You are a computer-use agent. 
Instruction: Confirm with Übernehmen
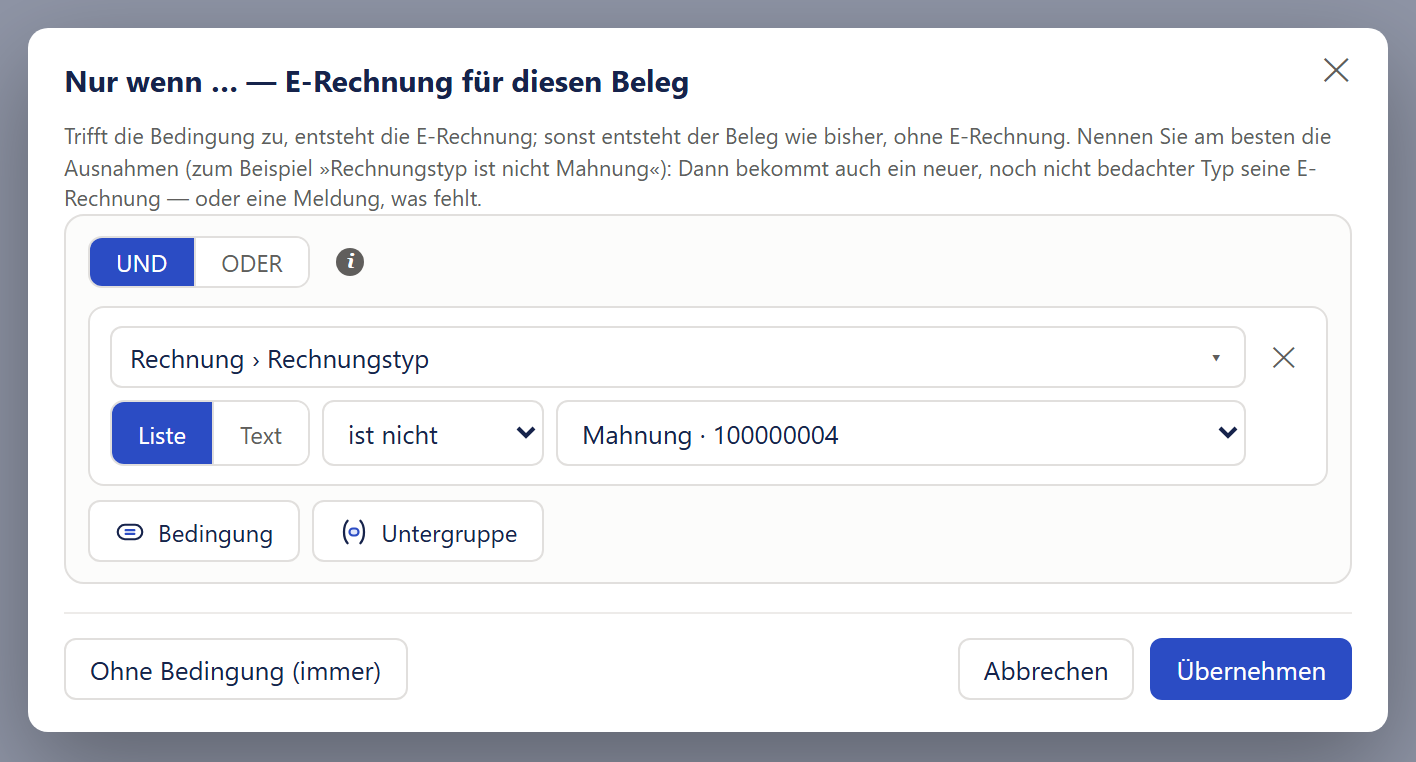pyautogui.click(x=1251, y=670)
